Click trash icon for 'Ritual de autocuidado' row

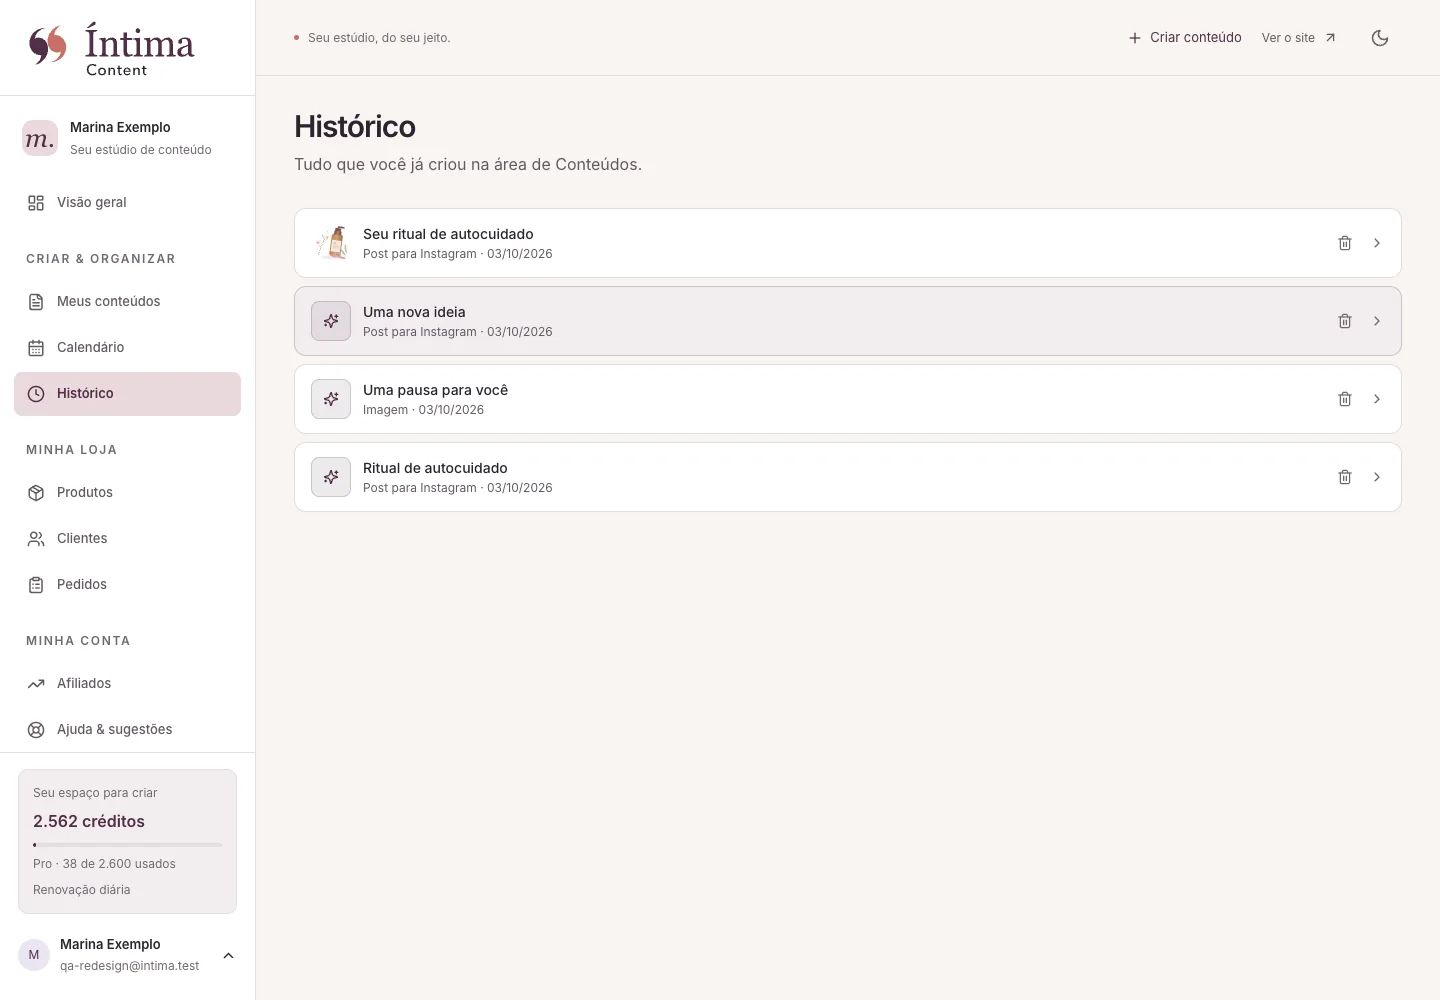click(1345, 477)
